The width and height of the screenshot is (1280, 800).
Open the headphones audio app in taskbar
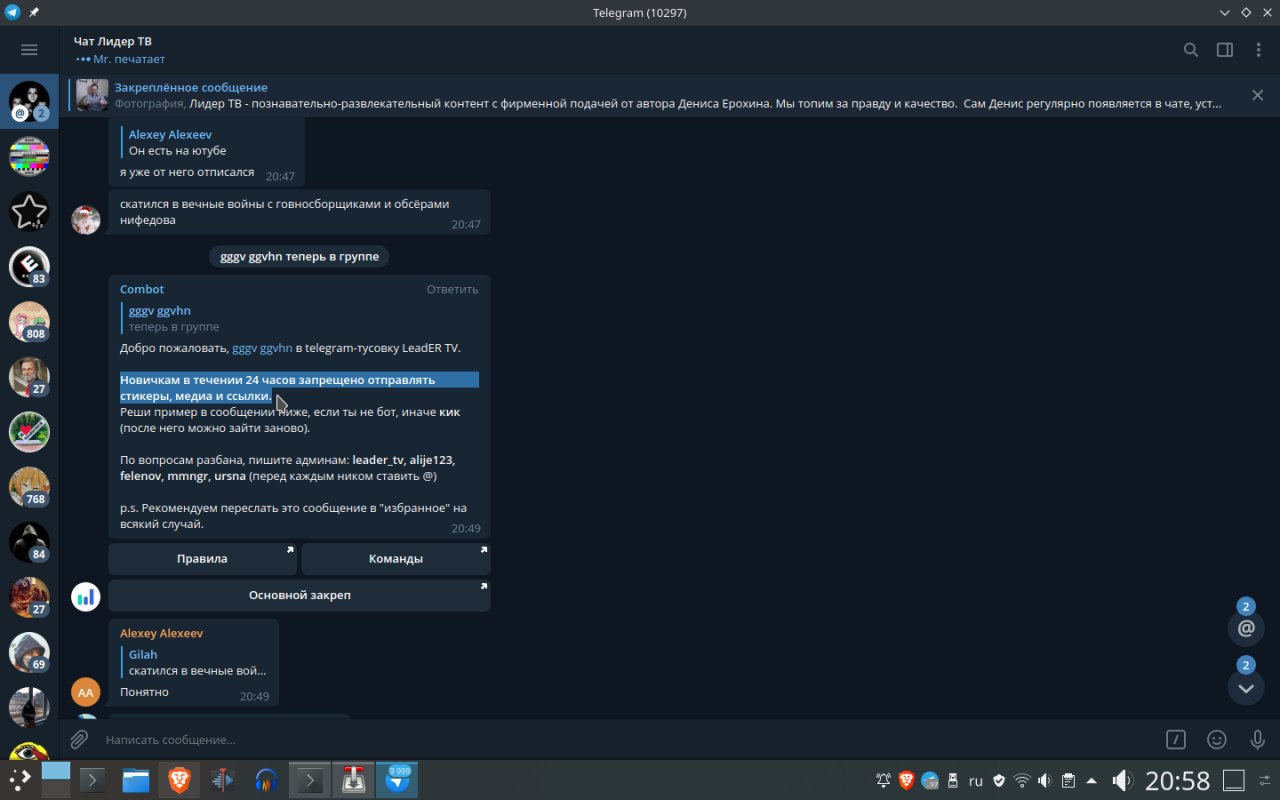[x=266, y=780]
